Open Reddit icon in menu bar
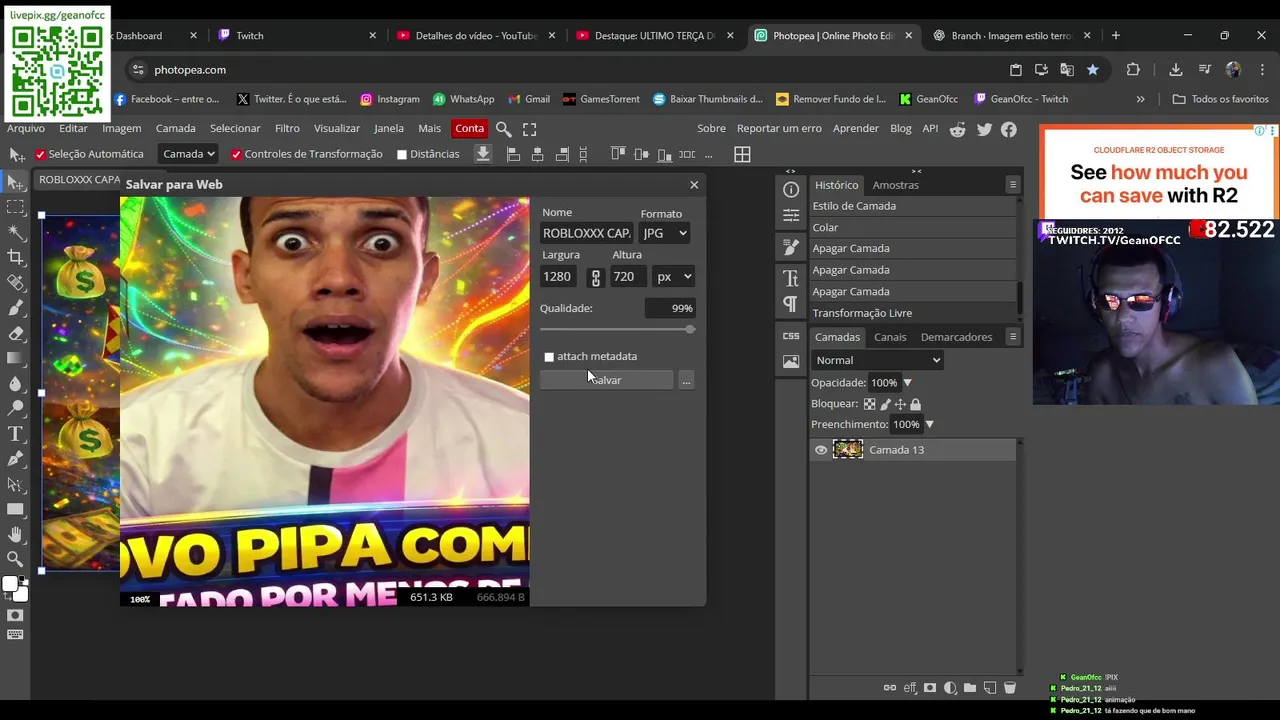The height and width of the screenshot is (720, 1280). point(958,129)
